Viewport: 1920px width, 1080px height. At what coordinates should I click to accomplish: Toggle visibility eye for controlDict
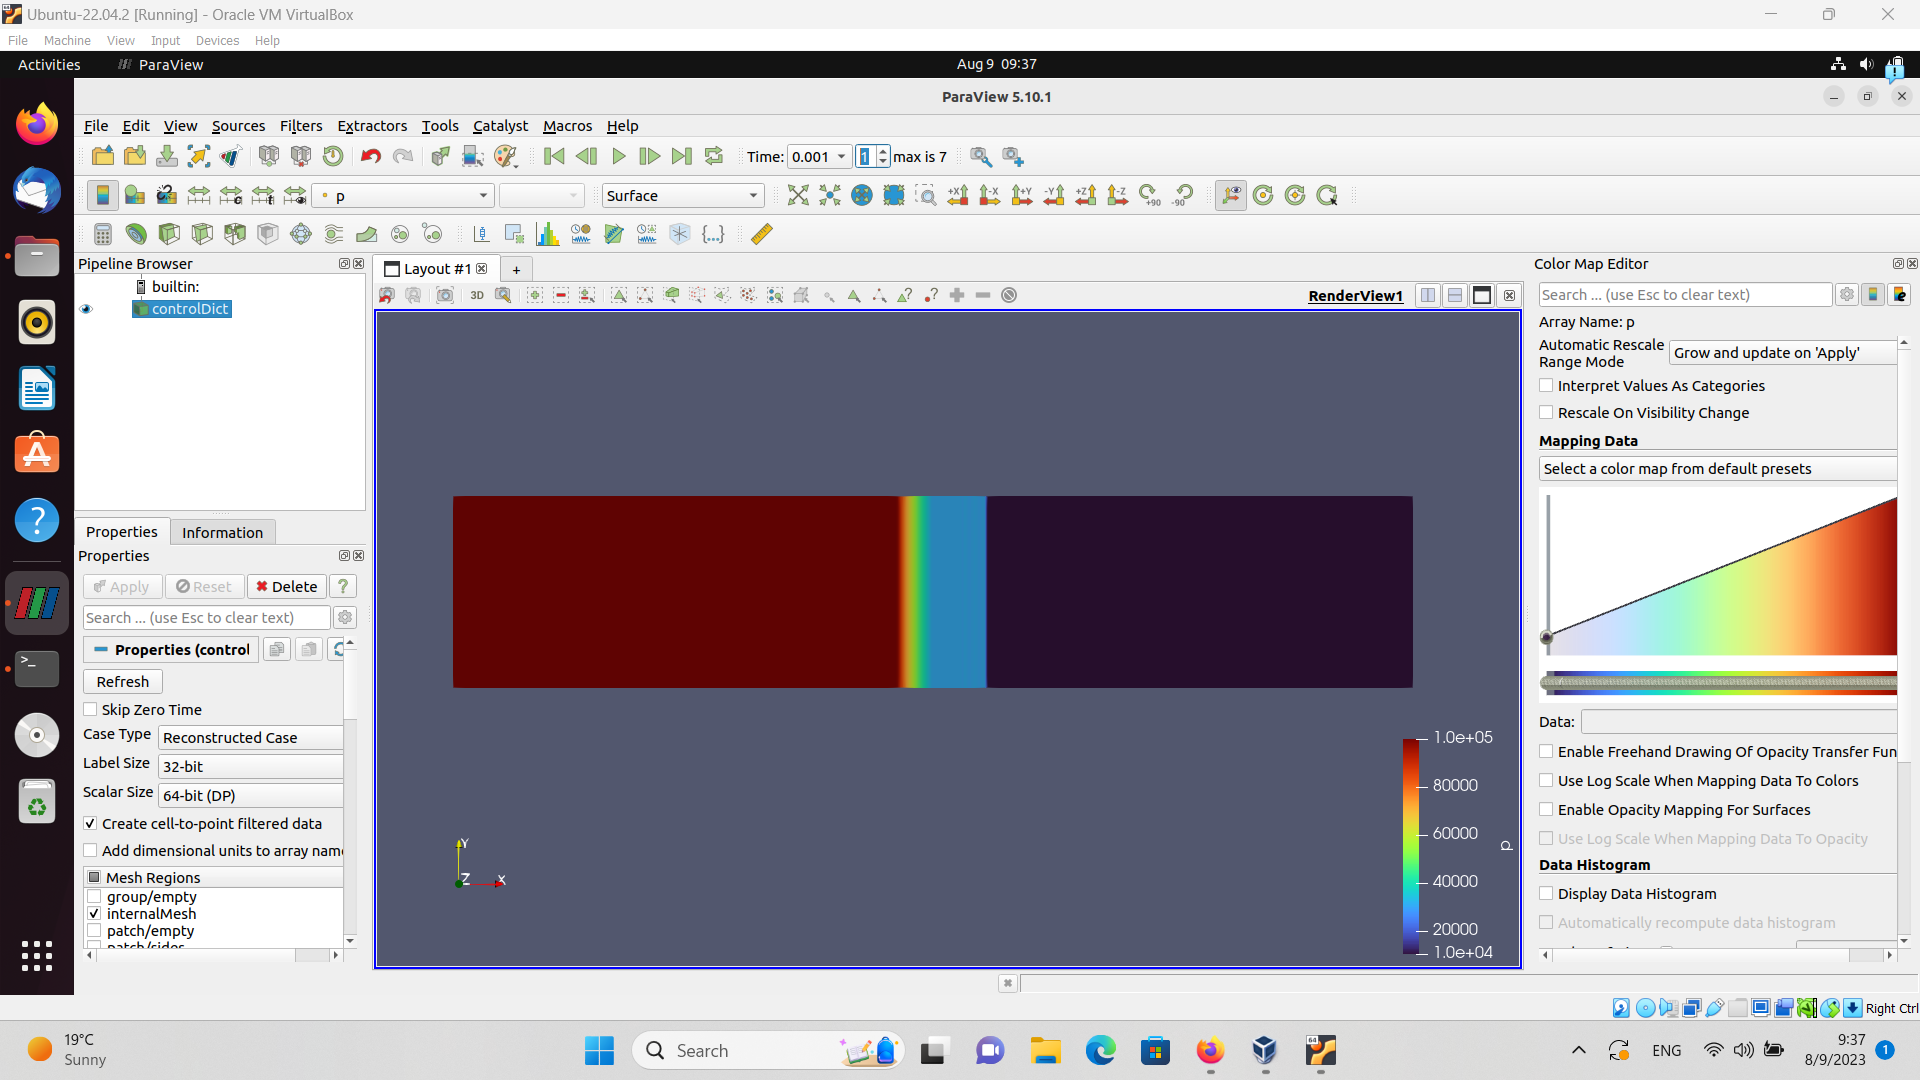(86, 309)
